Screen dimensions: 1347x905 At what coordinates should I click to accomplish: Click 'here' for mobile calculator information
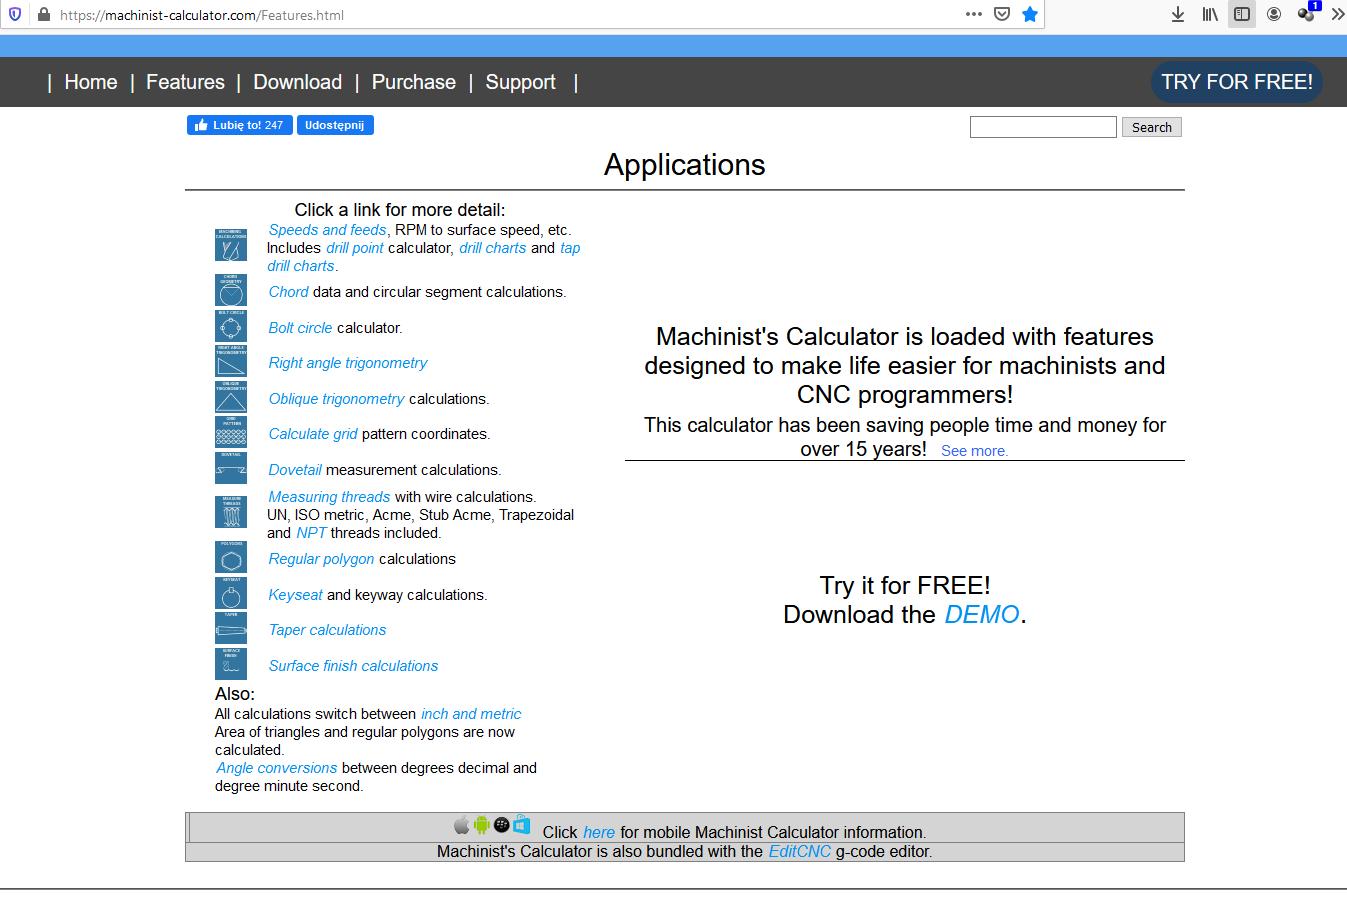click(599, 832)
